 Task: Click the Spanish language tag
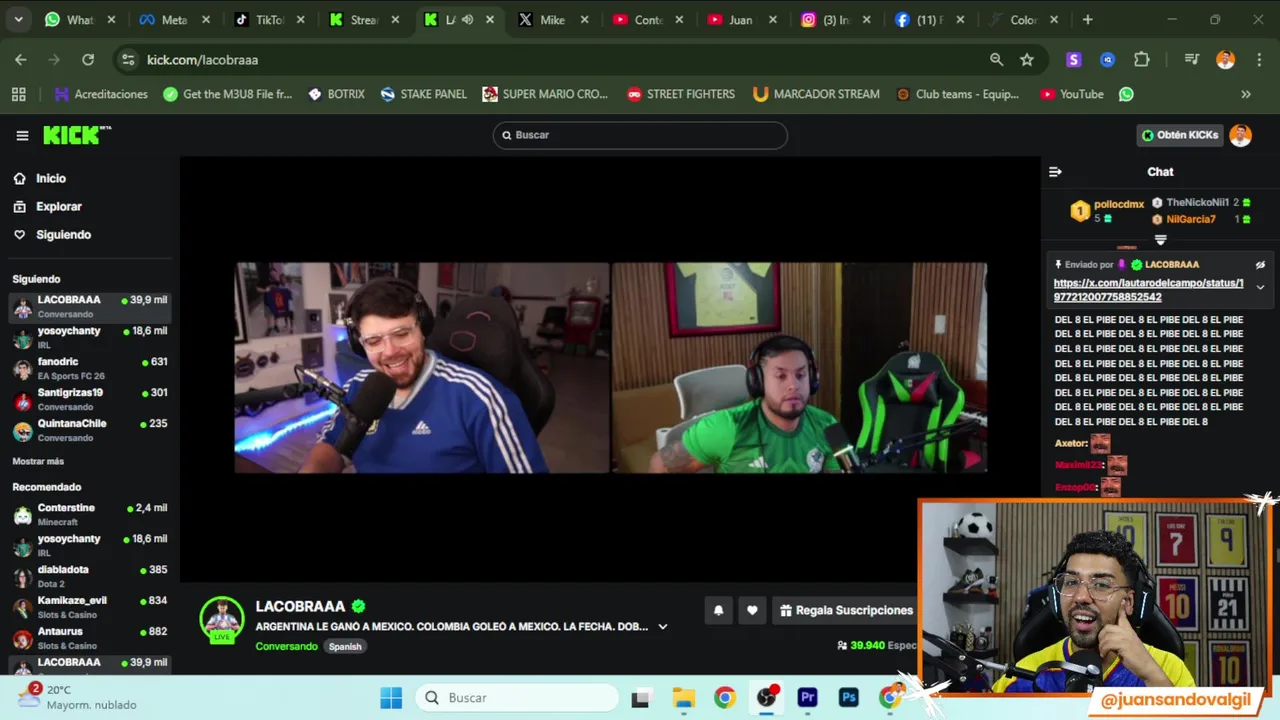[345, 646]
